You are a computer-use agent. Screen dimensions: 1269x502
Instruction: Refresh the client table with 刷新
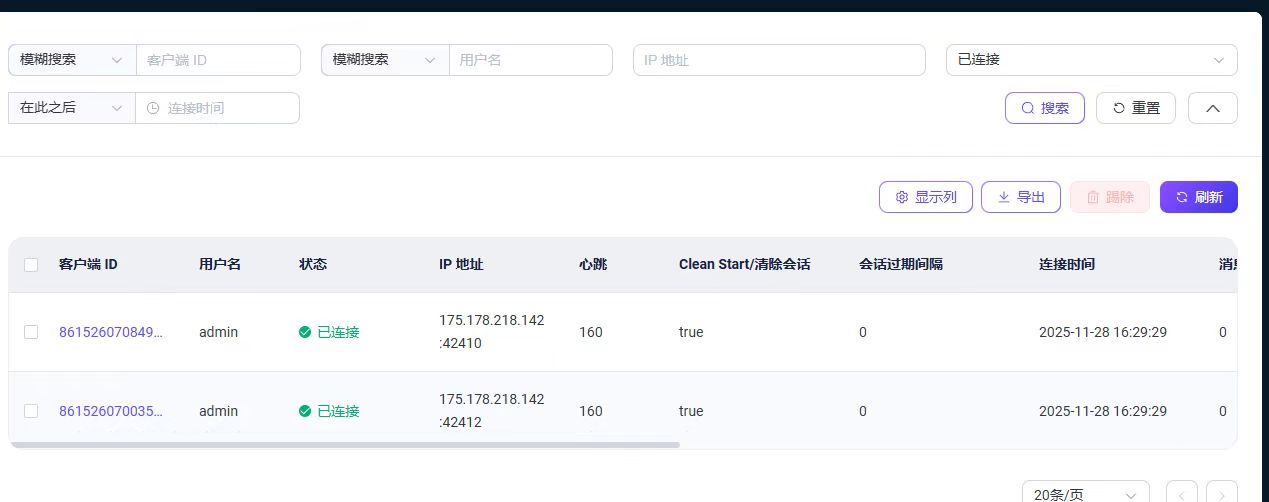(x=1198, y=197)
